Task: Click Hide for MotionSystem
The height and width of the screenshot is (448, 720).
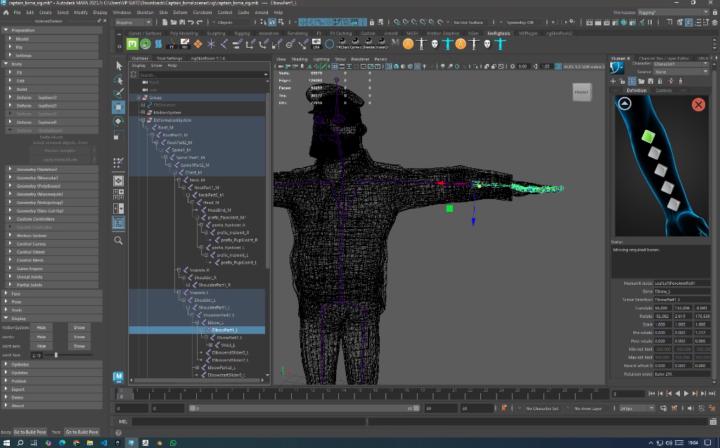Action: point(41,328)
